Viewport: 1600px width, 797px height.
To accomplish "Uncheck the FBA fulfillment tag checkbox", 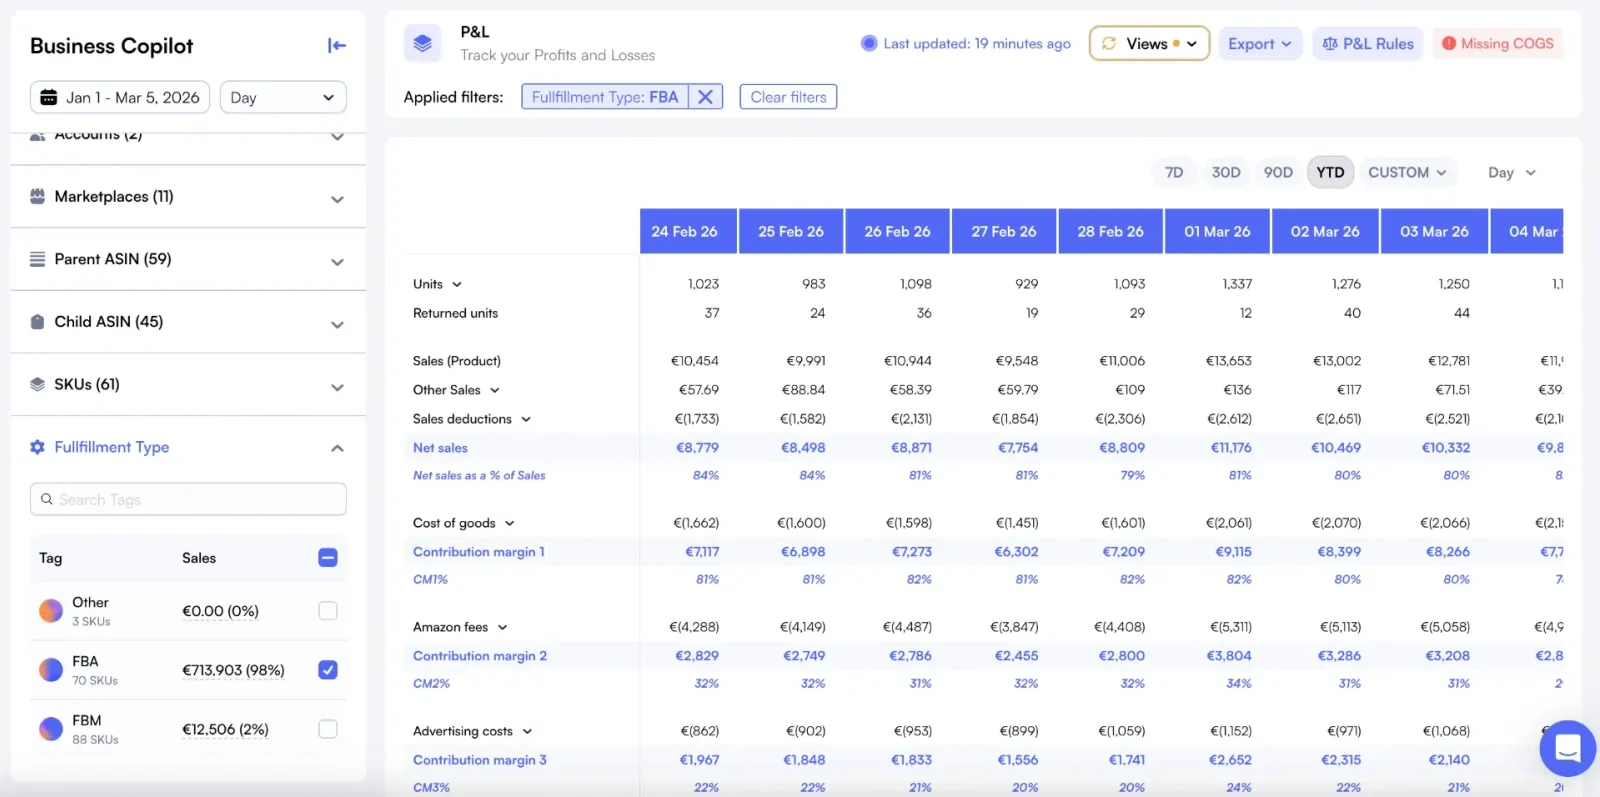I will tap(327, 669).
